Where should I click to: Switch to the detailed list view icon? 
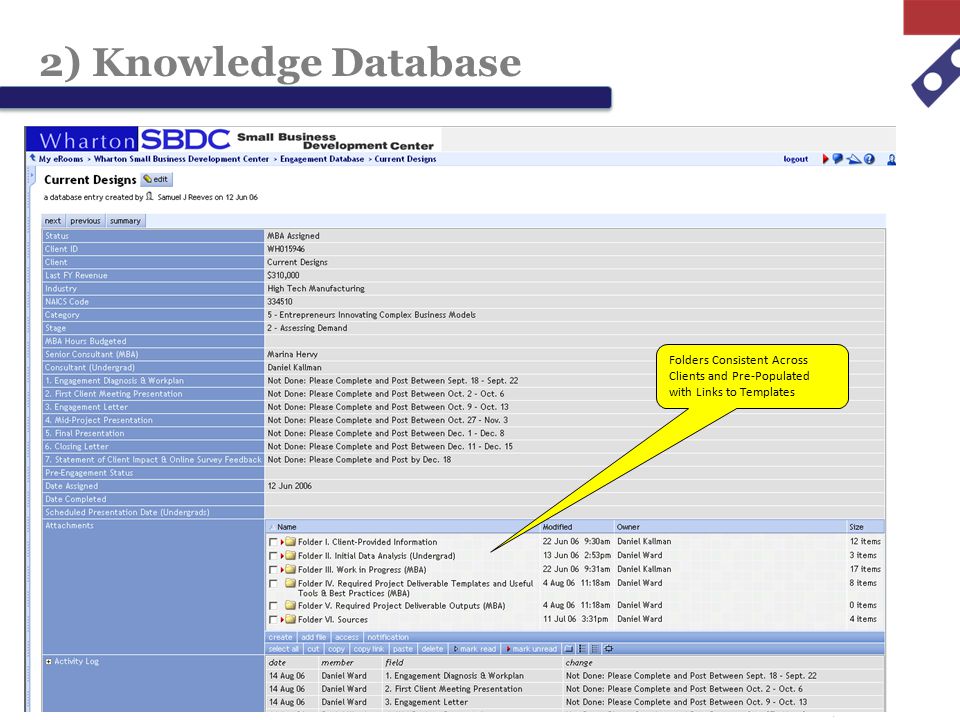point(582,649)
